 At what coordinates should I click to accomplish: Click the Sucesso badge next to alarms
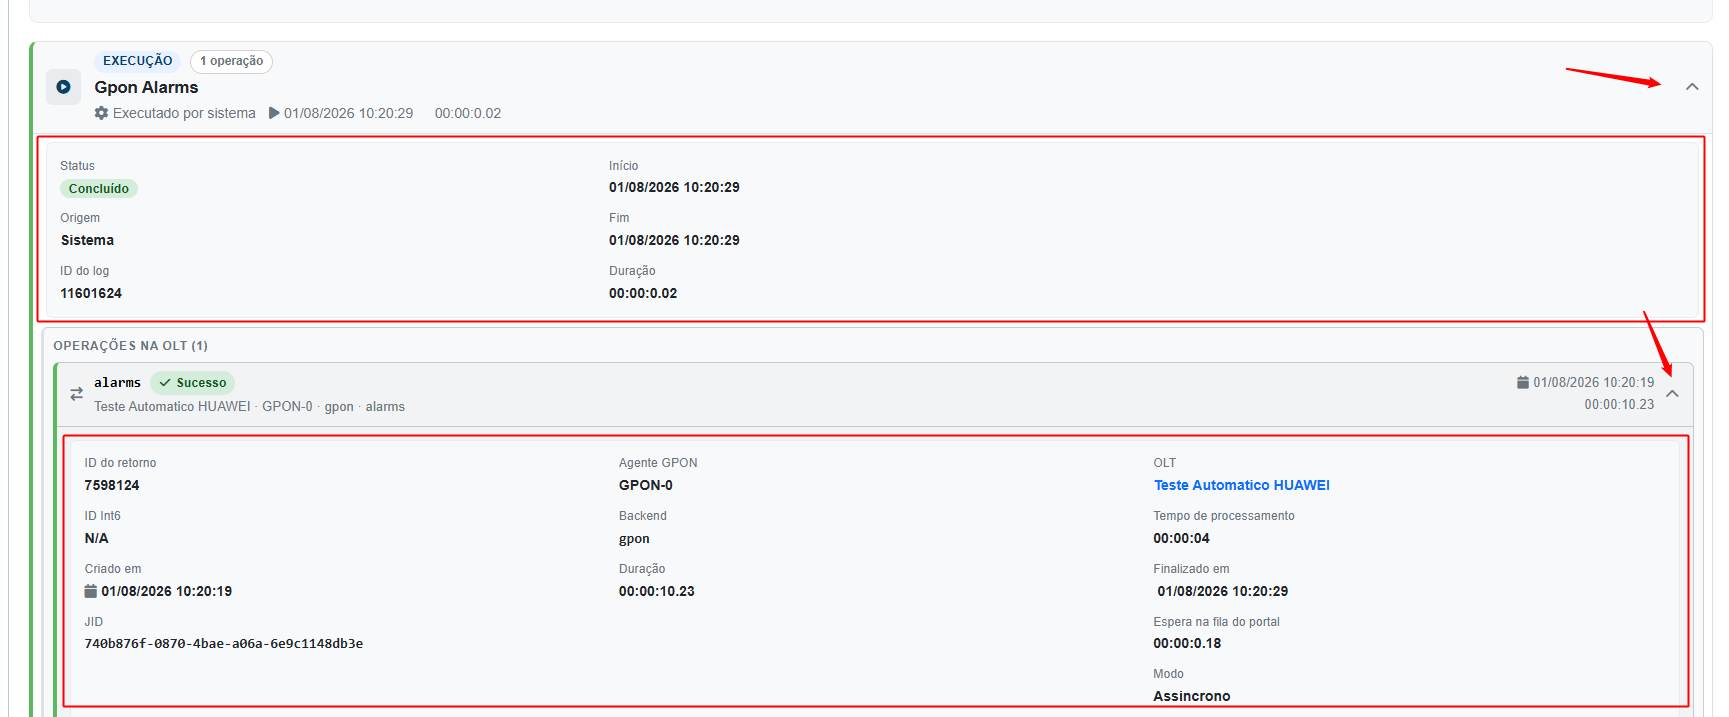tap(193, 383)
